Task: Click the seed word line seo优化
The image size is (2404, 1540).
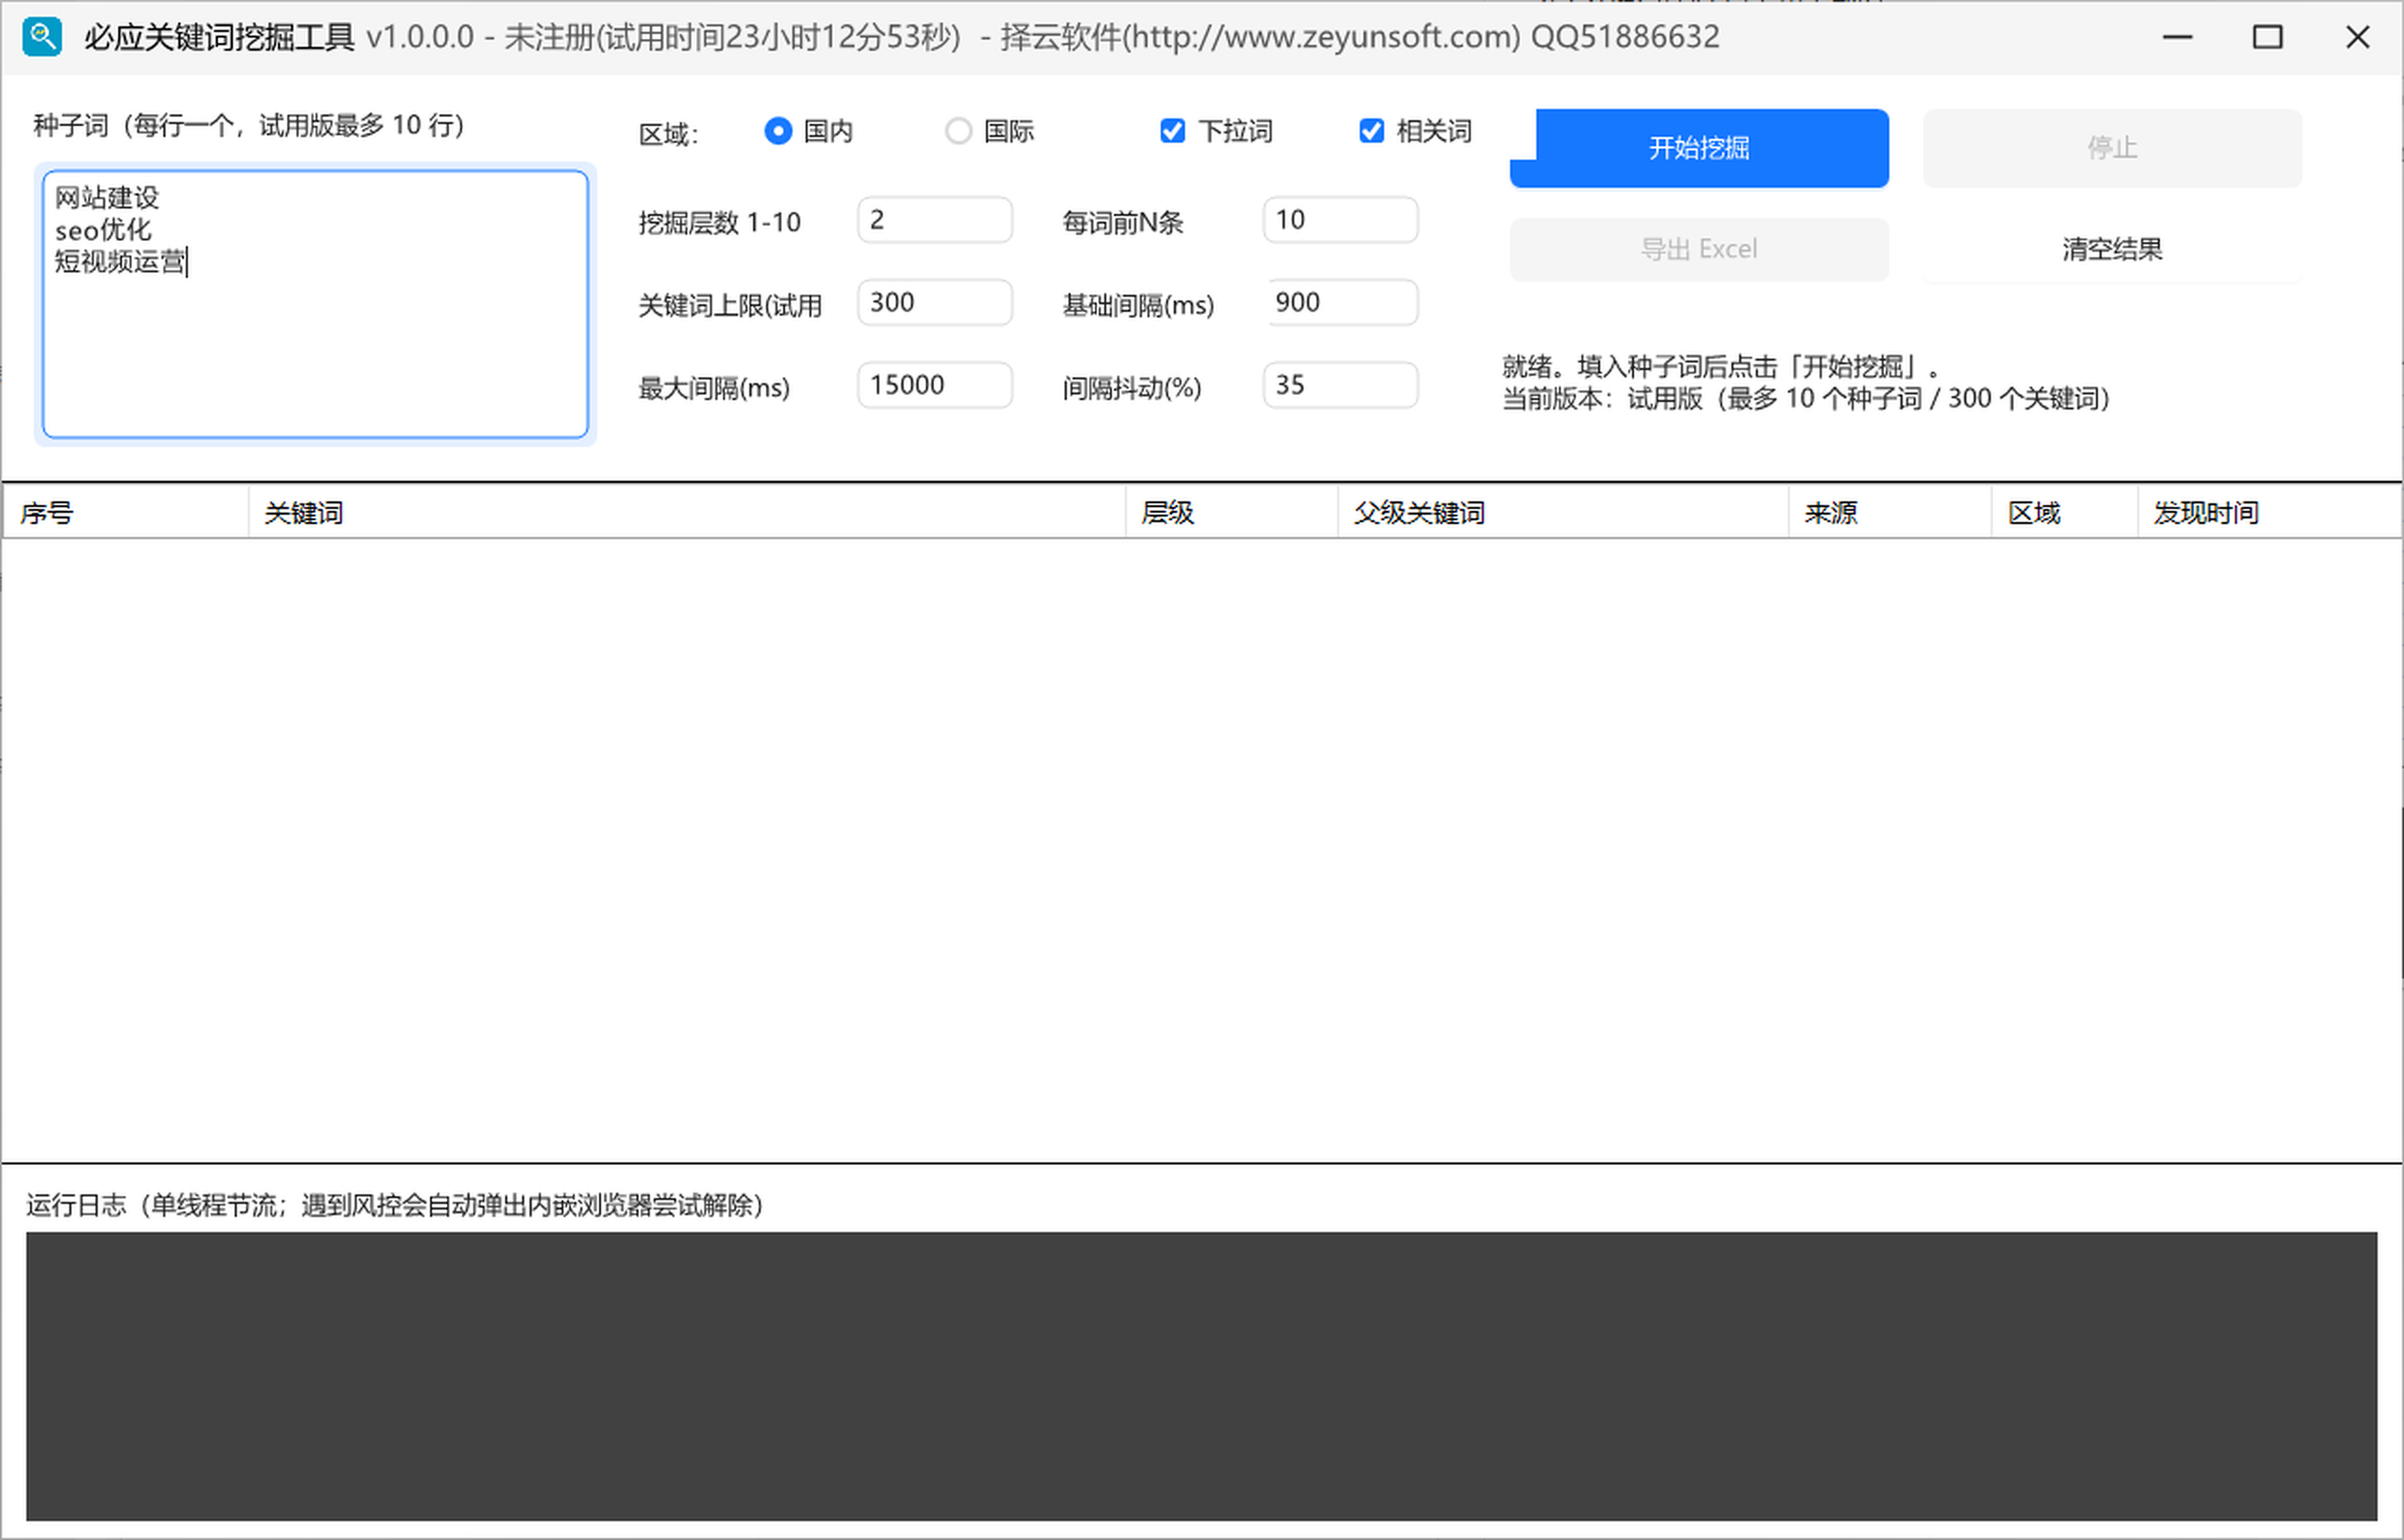Action: [x=103, y=230]
